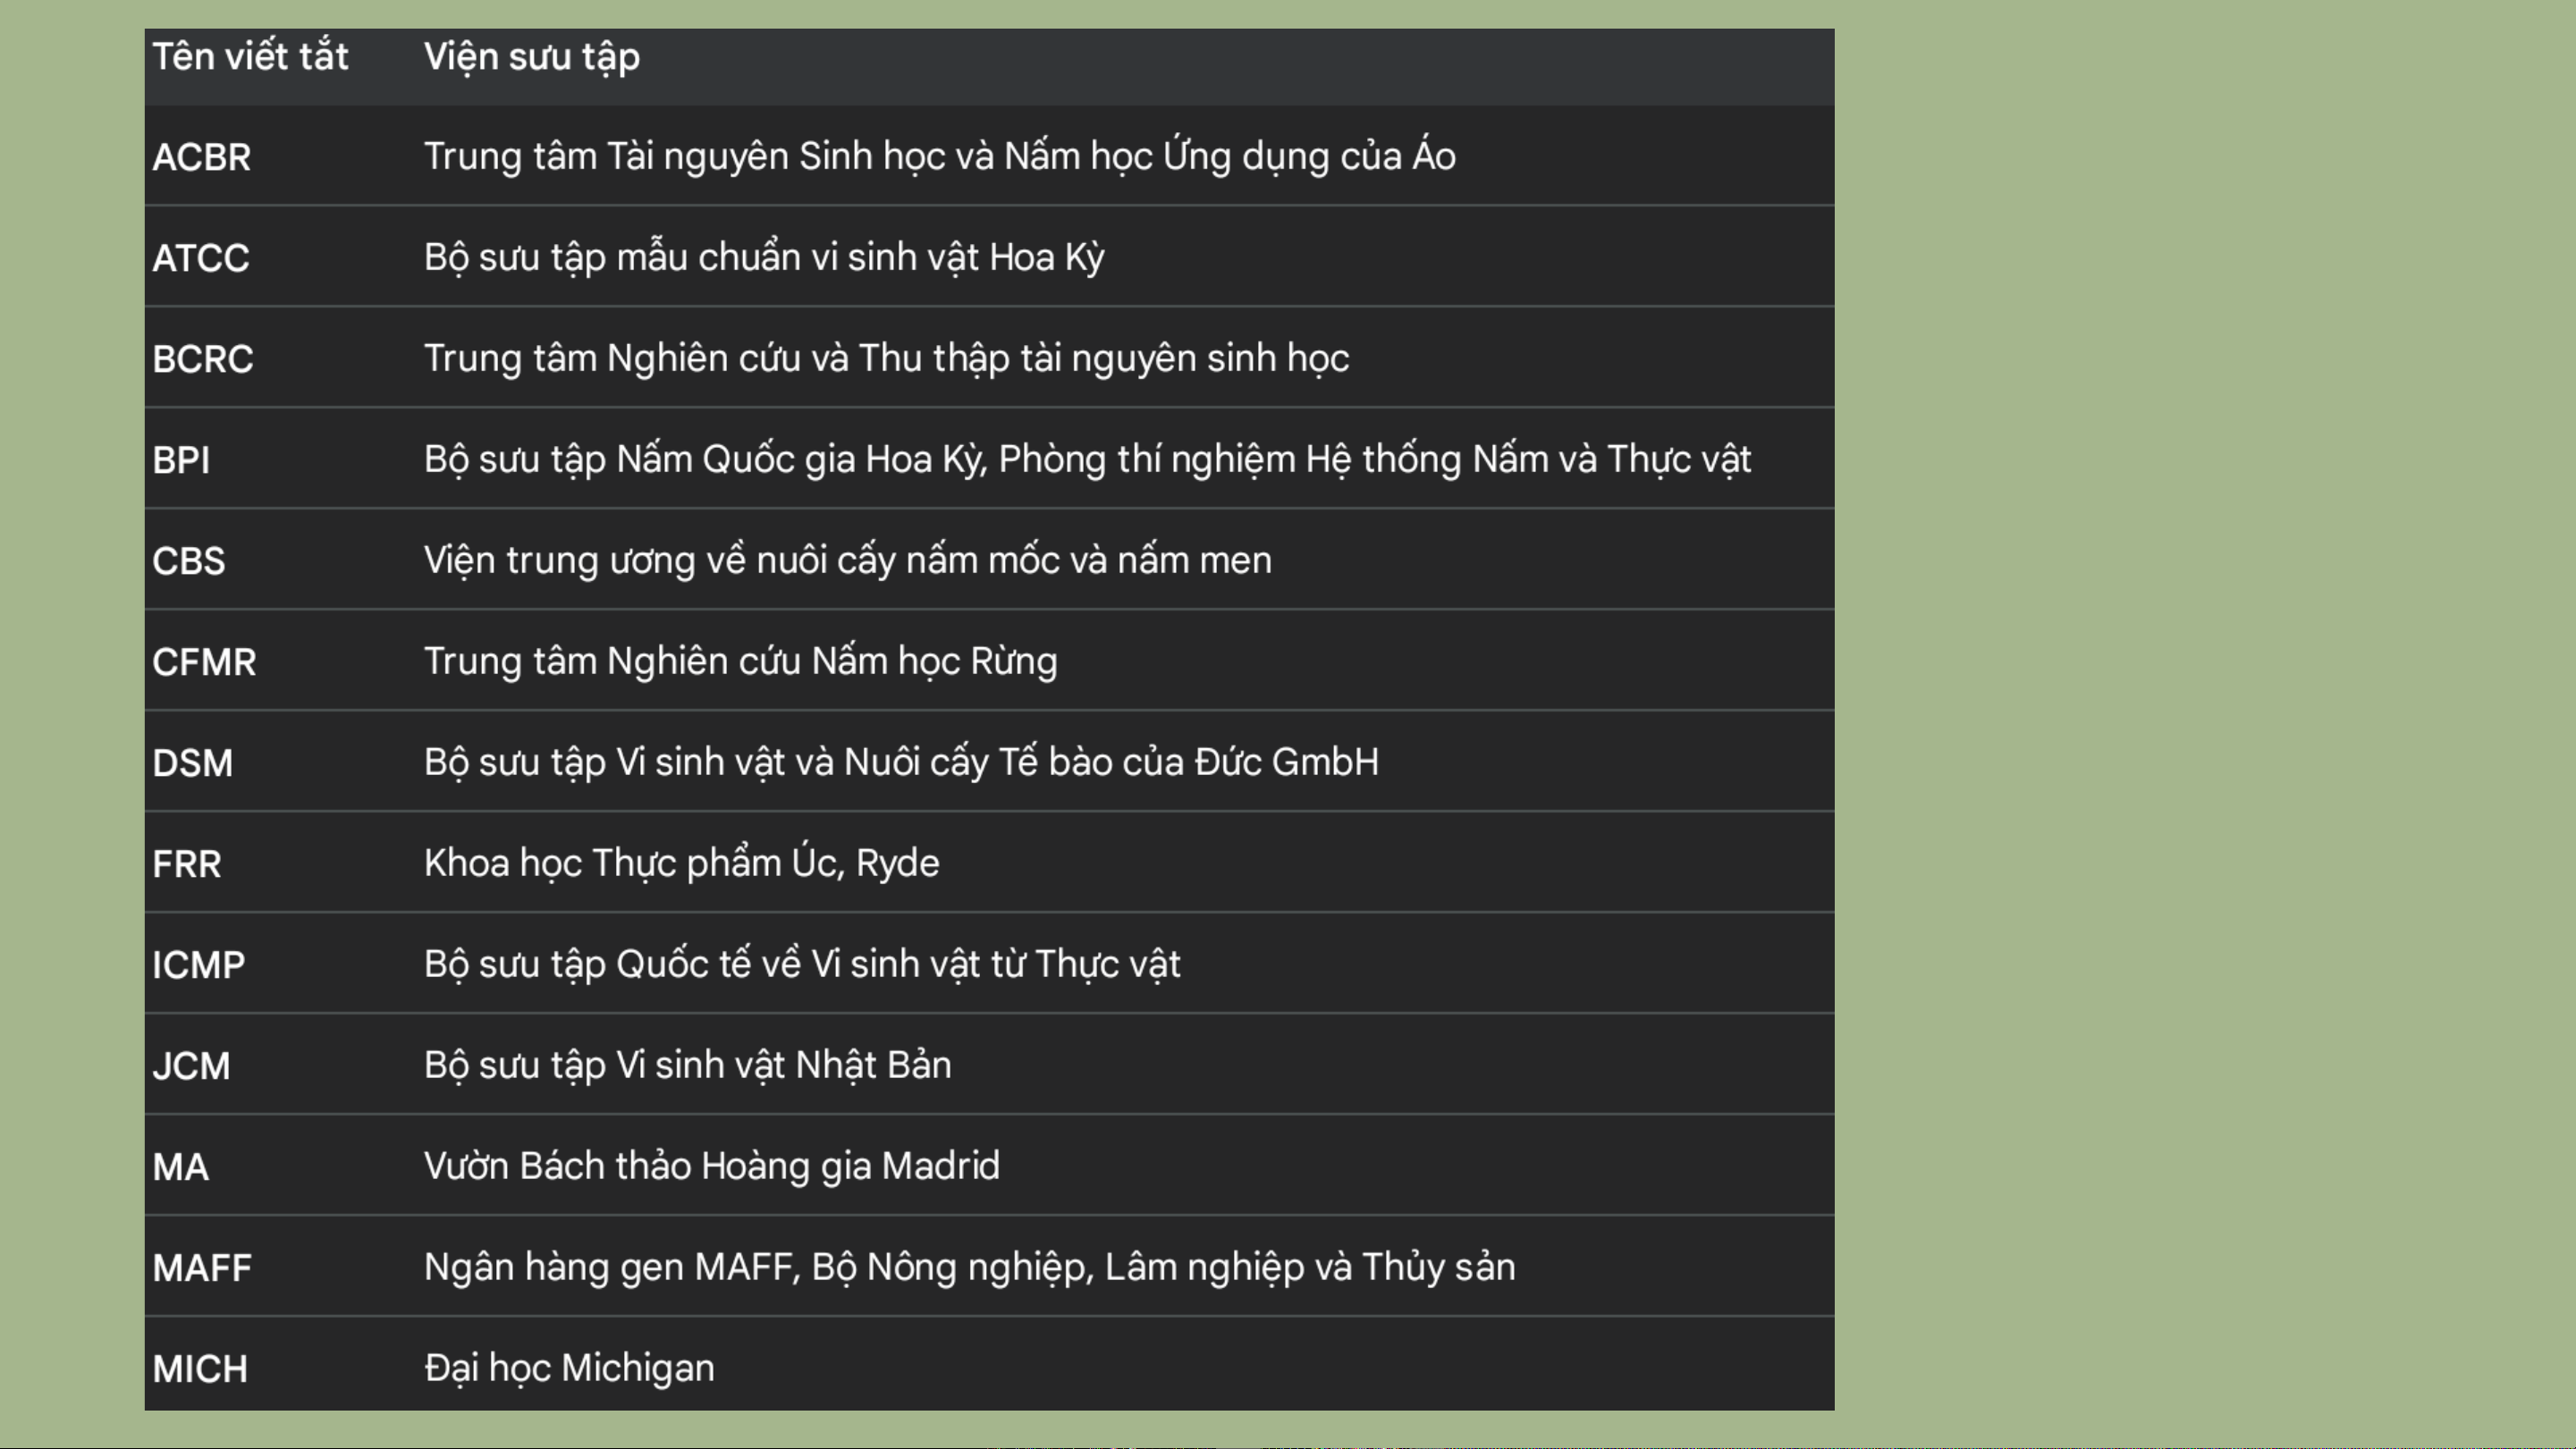This screenshot has width=2576, height=1449.
Task: Select the "Đại học Michigan" cell text
Action: tap(569, 1369)
